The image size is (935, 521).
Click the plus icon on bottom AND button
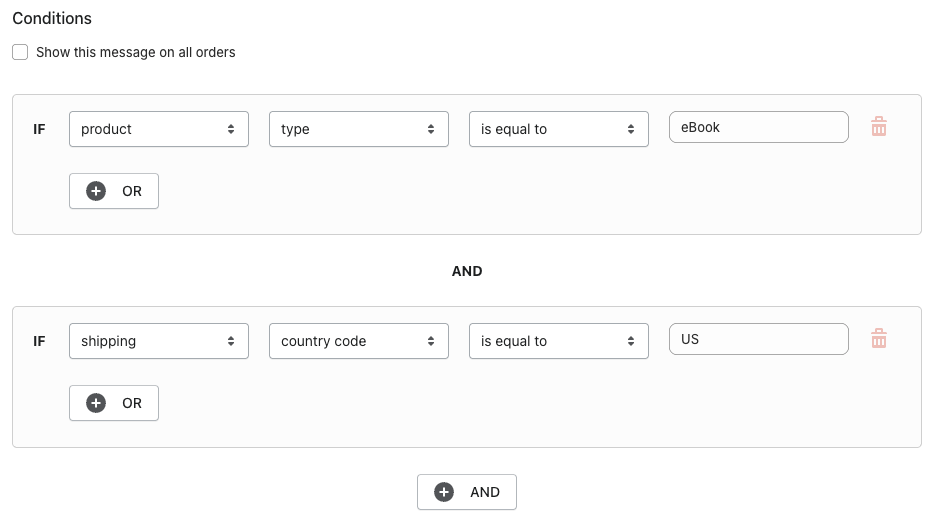coord(443,492)
